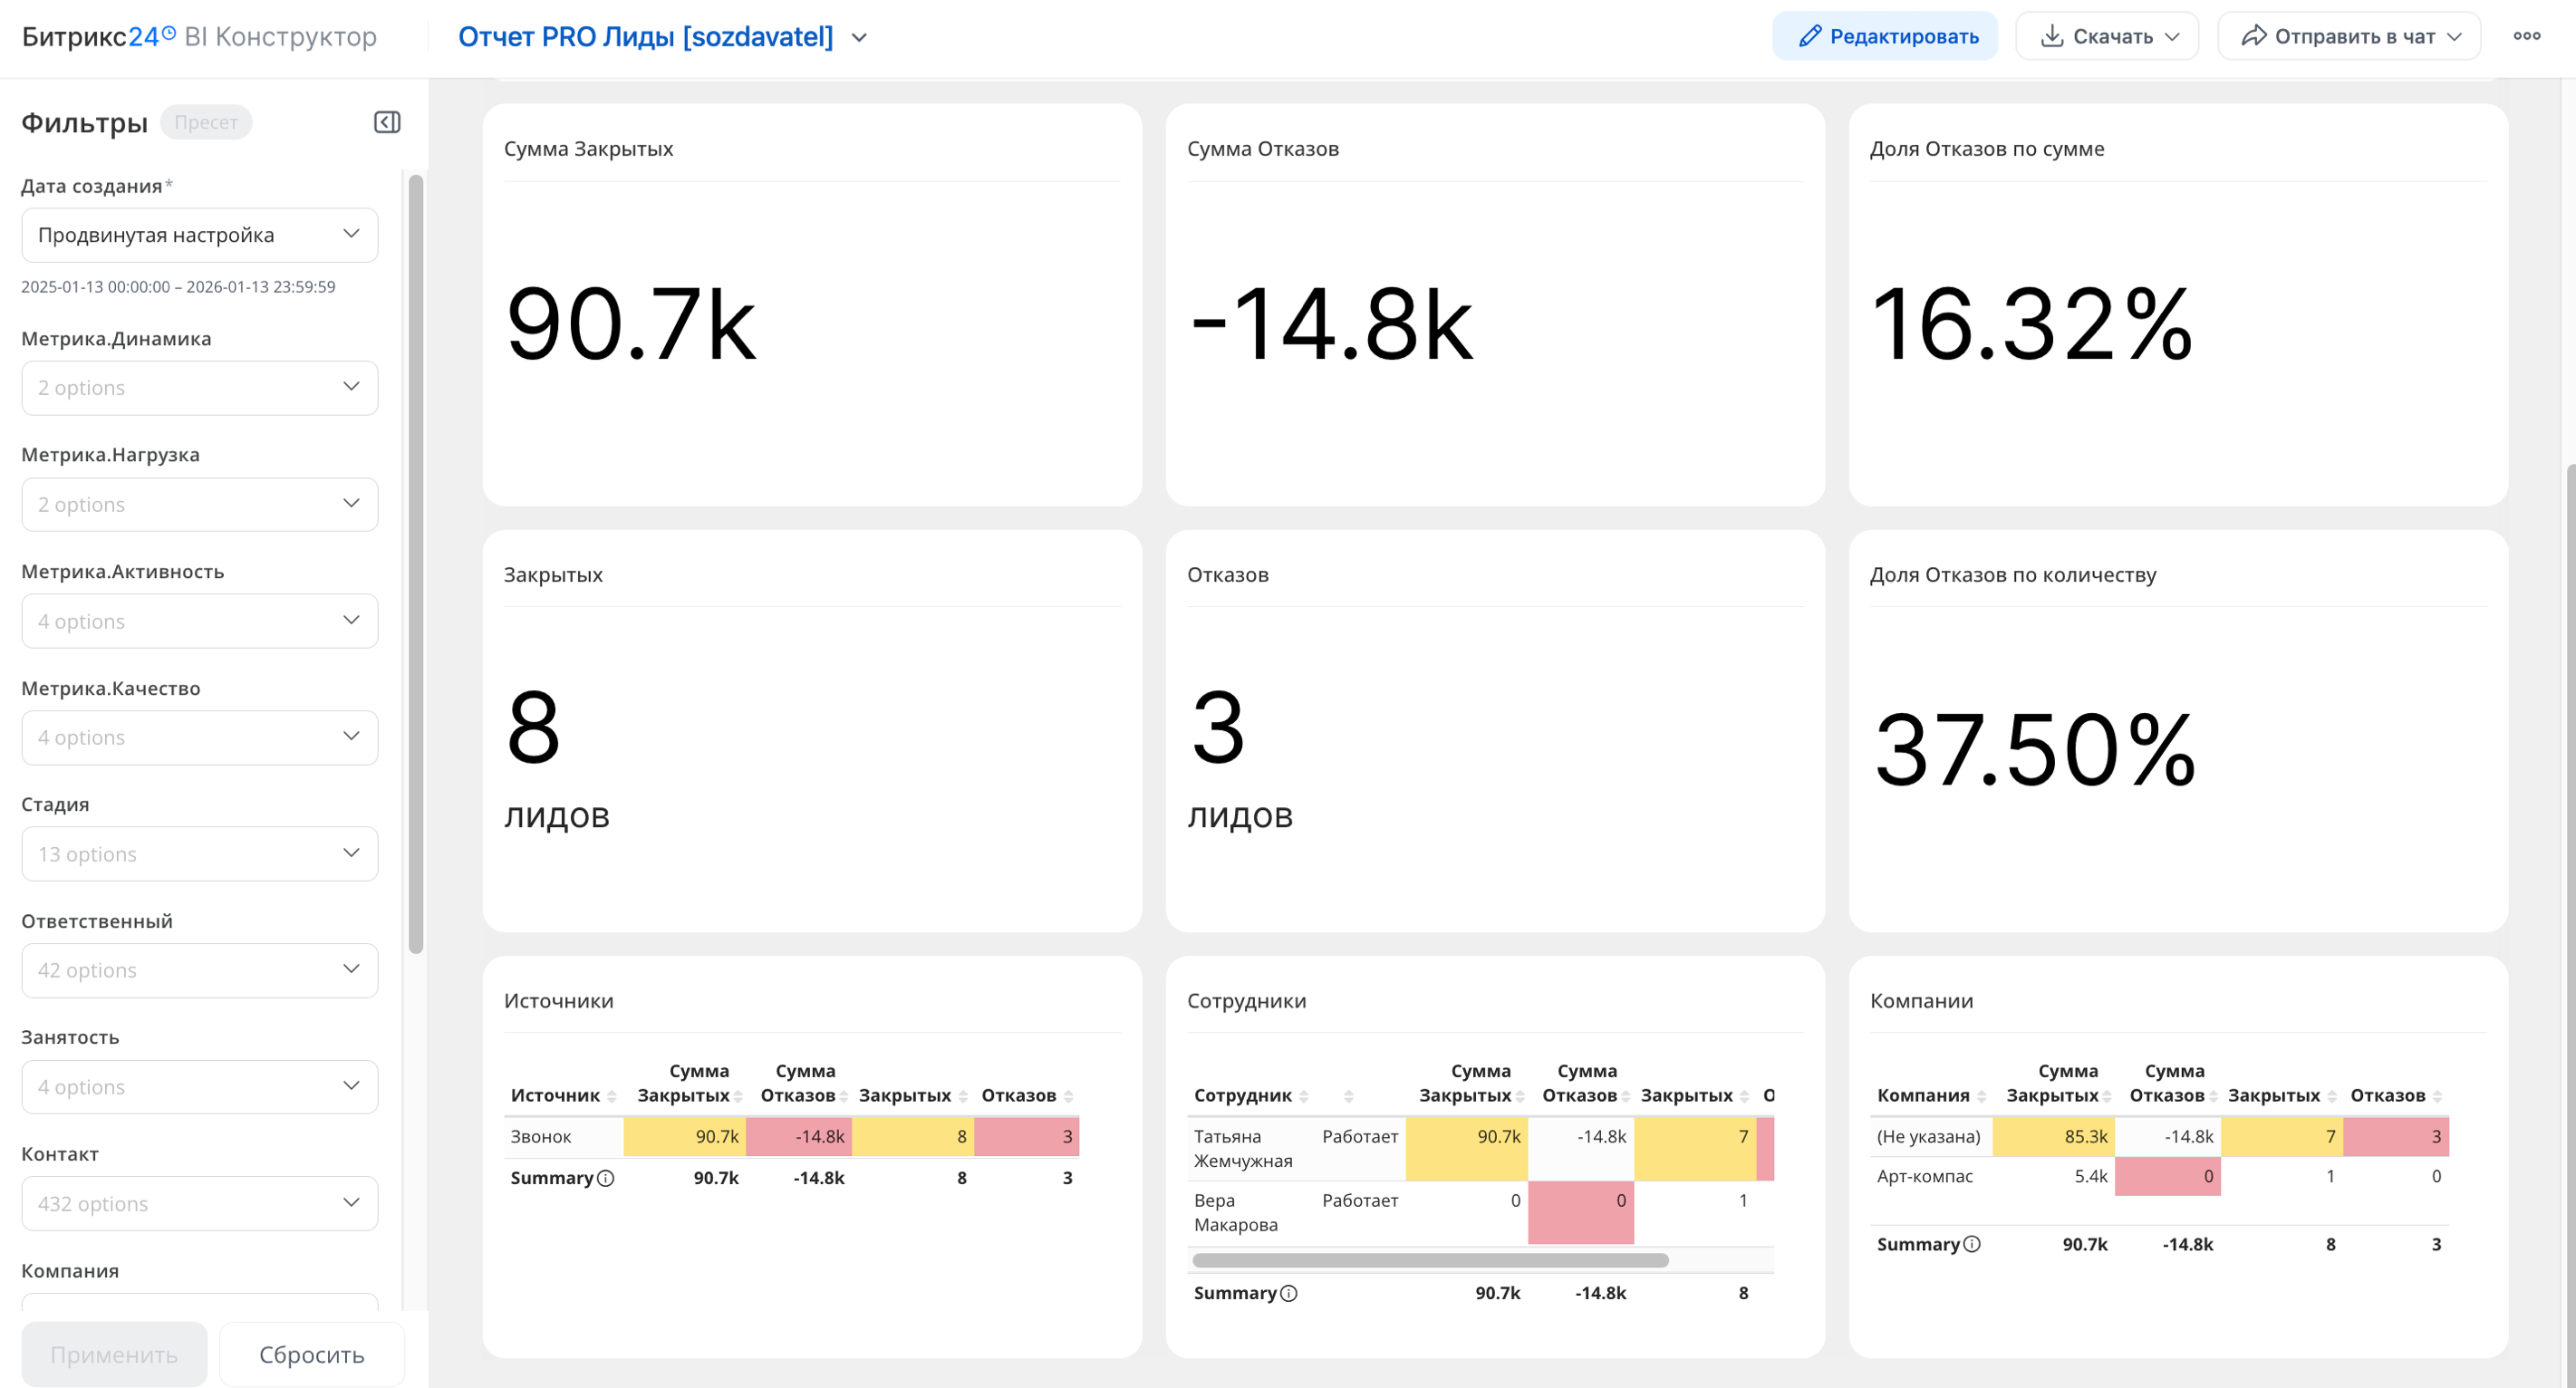2576x1388 pixels.
Task: Sort Источники table by Источник column
Action: pyautogui.click(x=611, y=1096)
